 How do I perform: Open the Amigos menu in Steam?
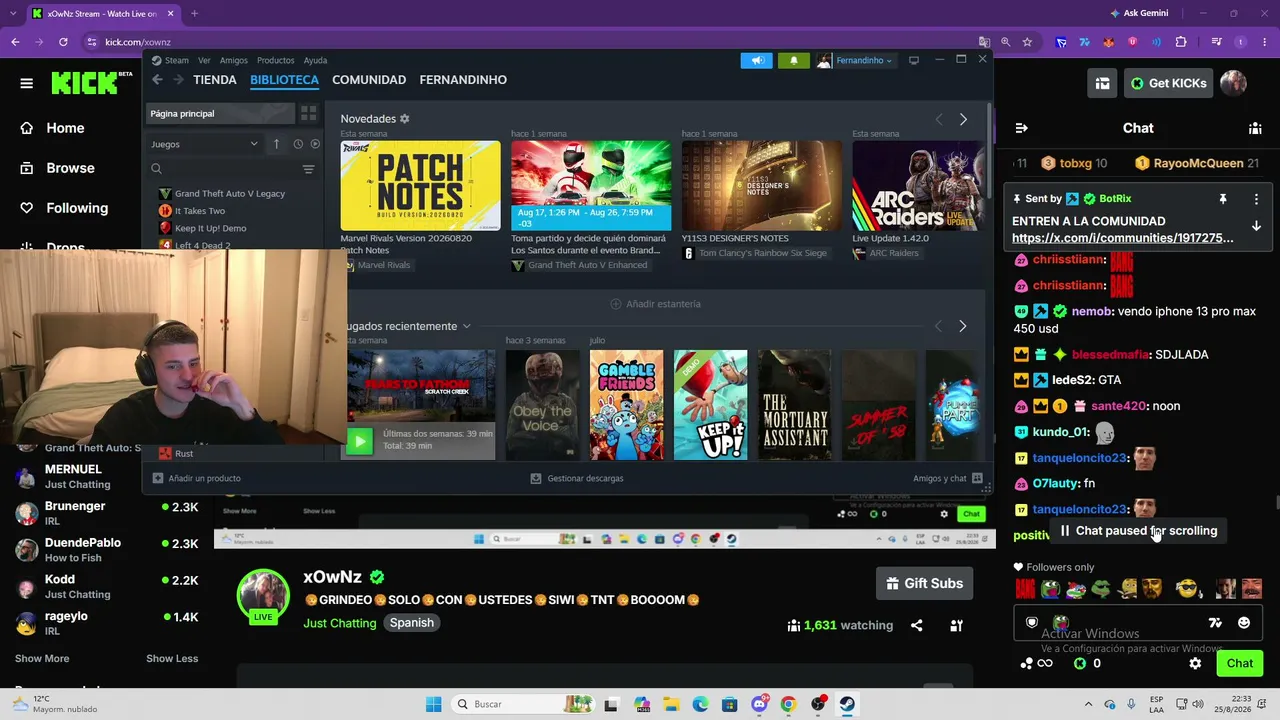233,60
